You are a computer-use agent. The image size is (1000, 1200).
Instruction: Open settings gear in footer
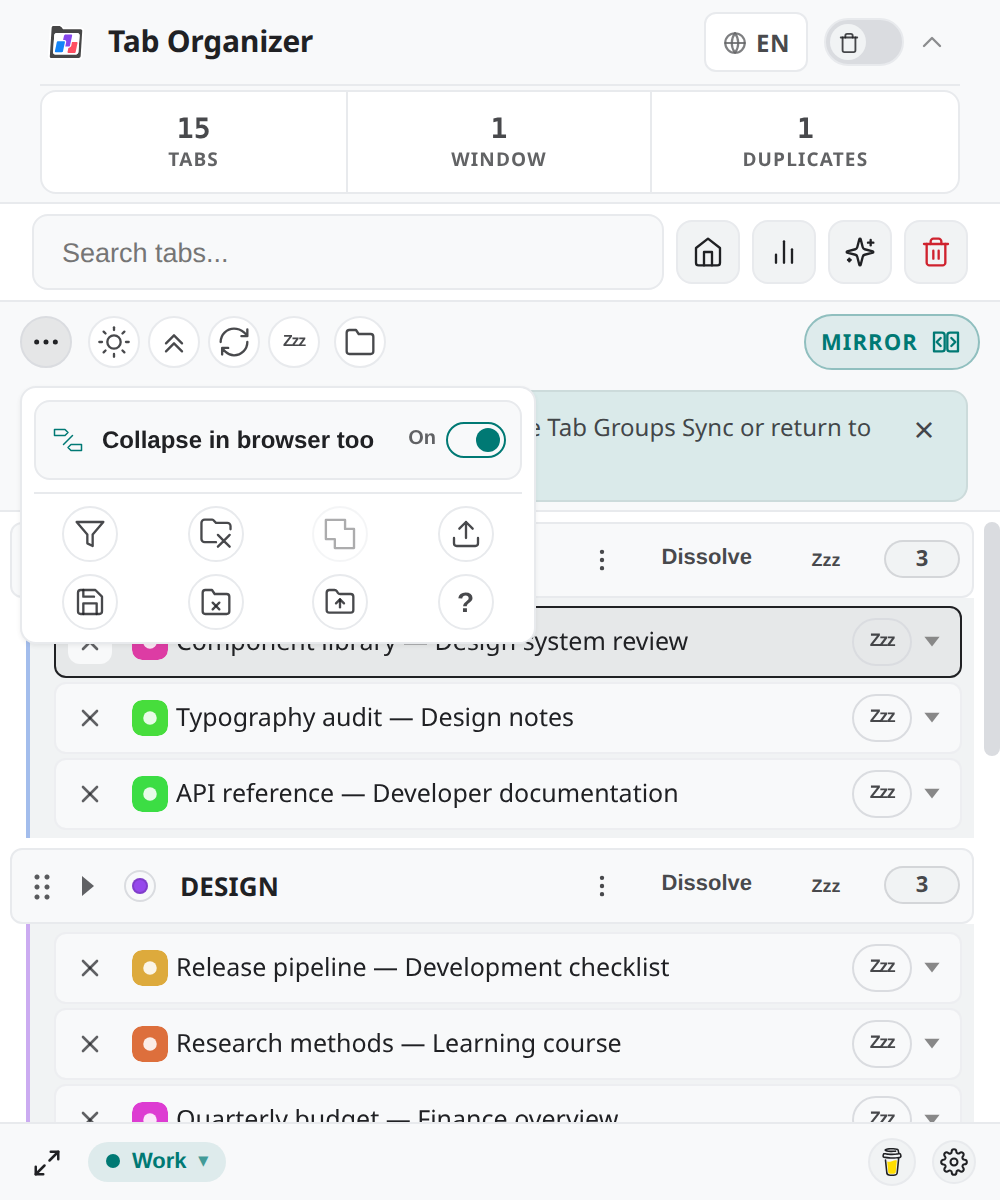(954, 1162)
